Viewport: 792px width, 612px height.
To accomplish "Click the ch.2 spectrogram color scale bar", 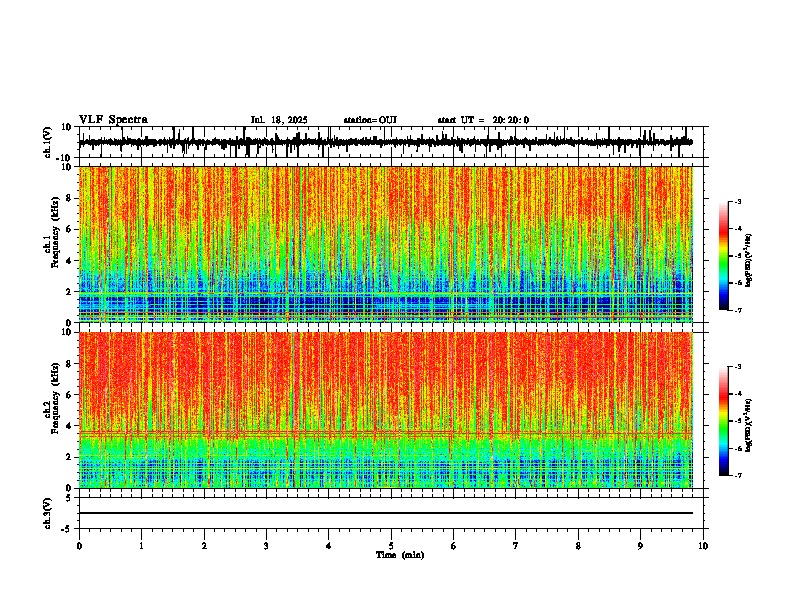I will 723,421.
